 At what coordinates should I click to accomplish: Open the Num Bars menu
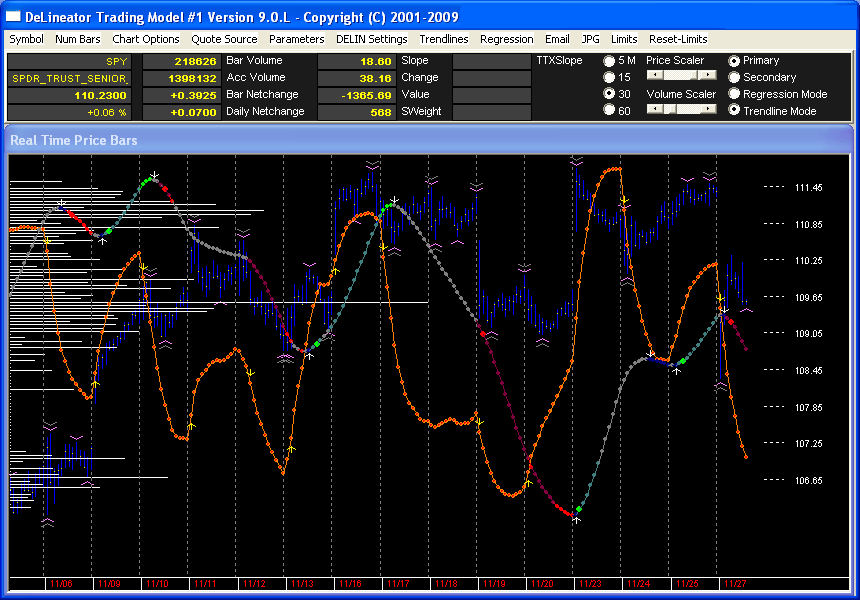[77, 39]
